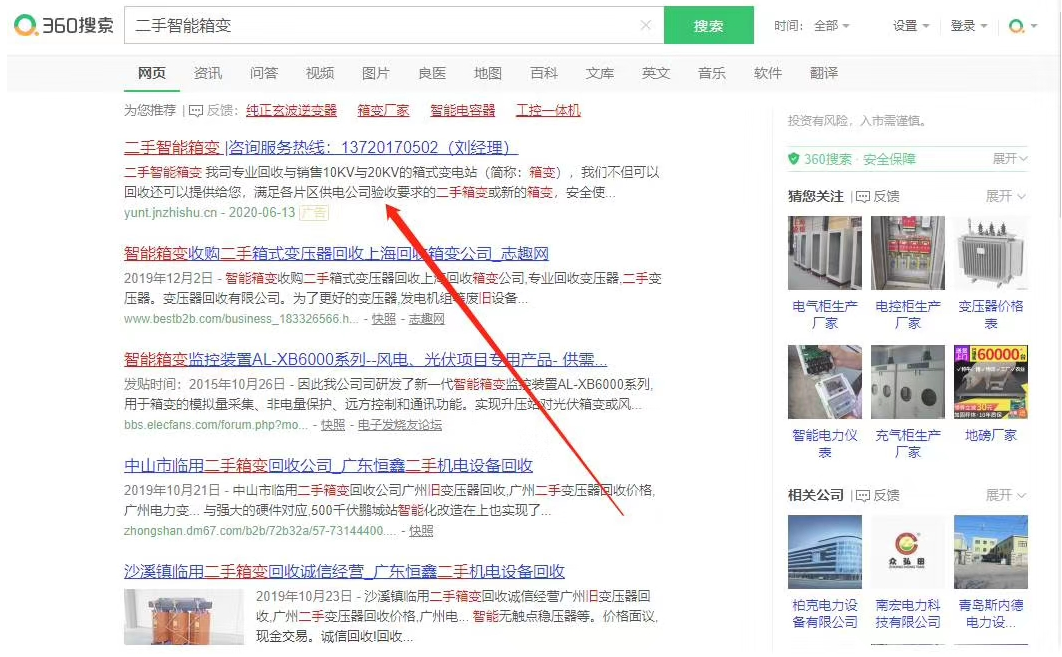Select the 网页 tab
Screen dimensions: 1062x657
pyautogui.click(x=152, y=73)
